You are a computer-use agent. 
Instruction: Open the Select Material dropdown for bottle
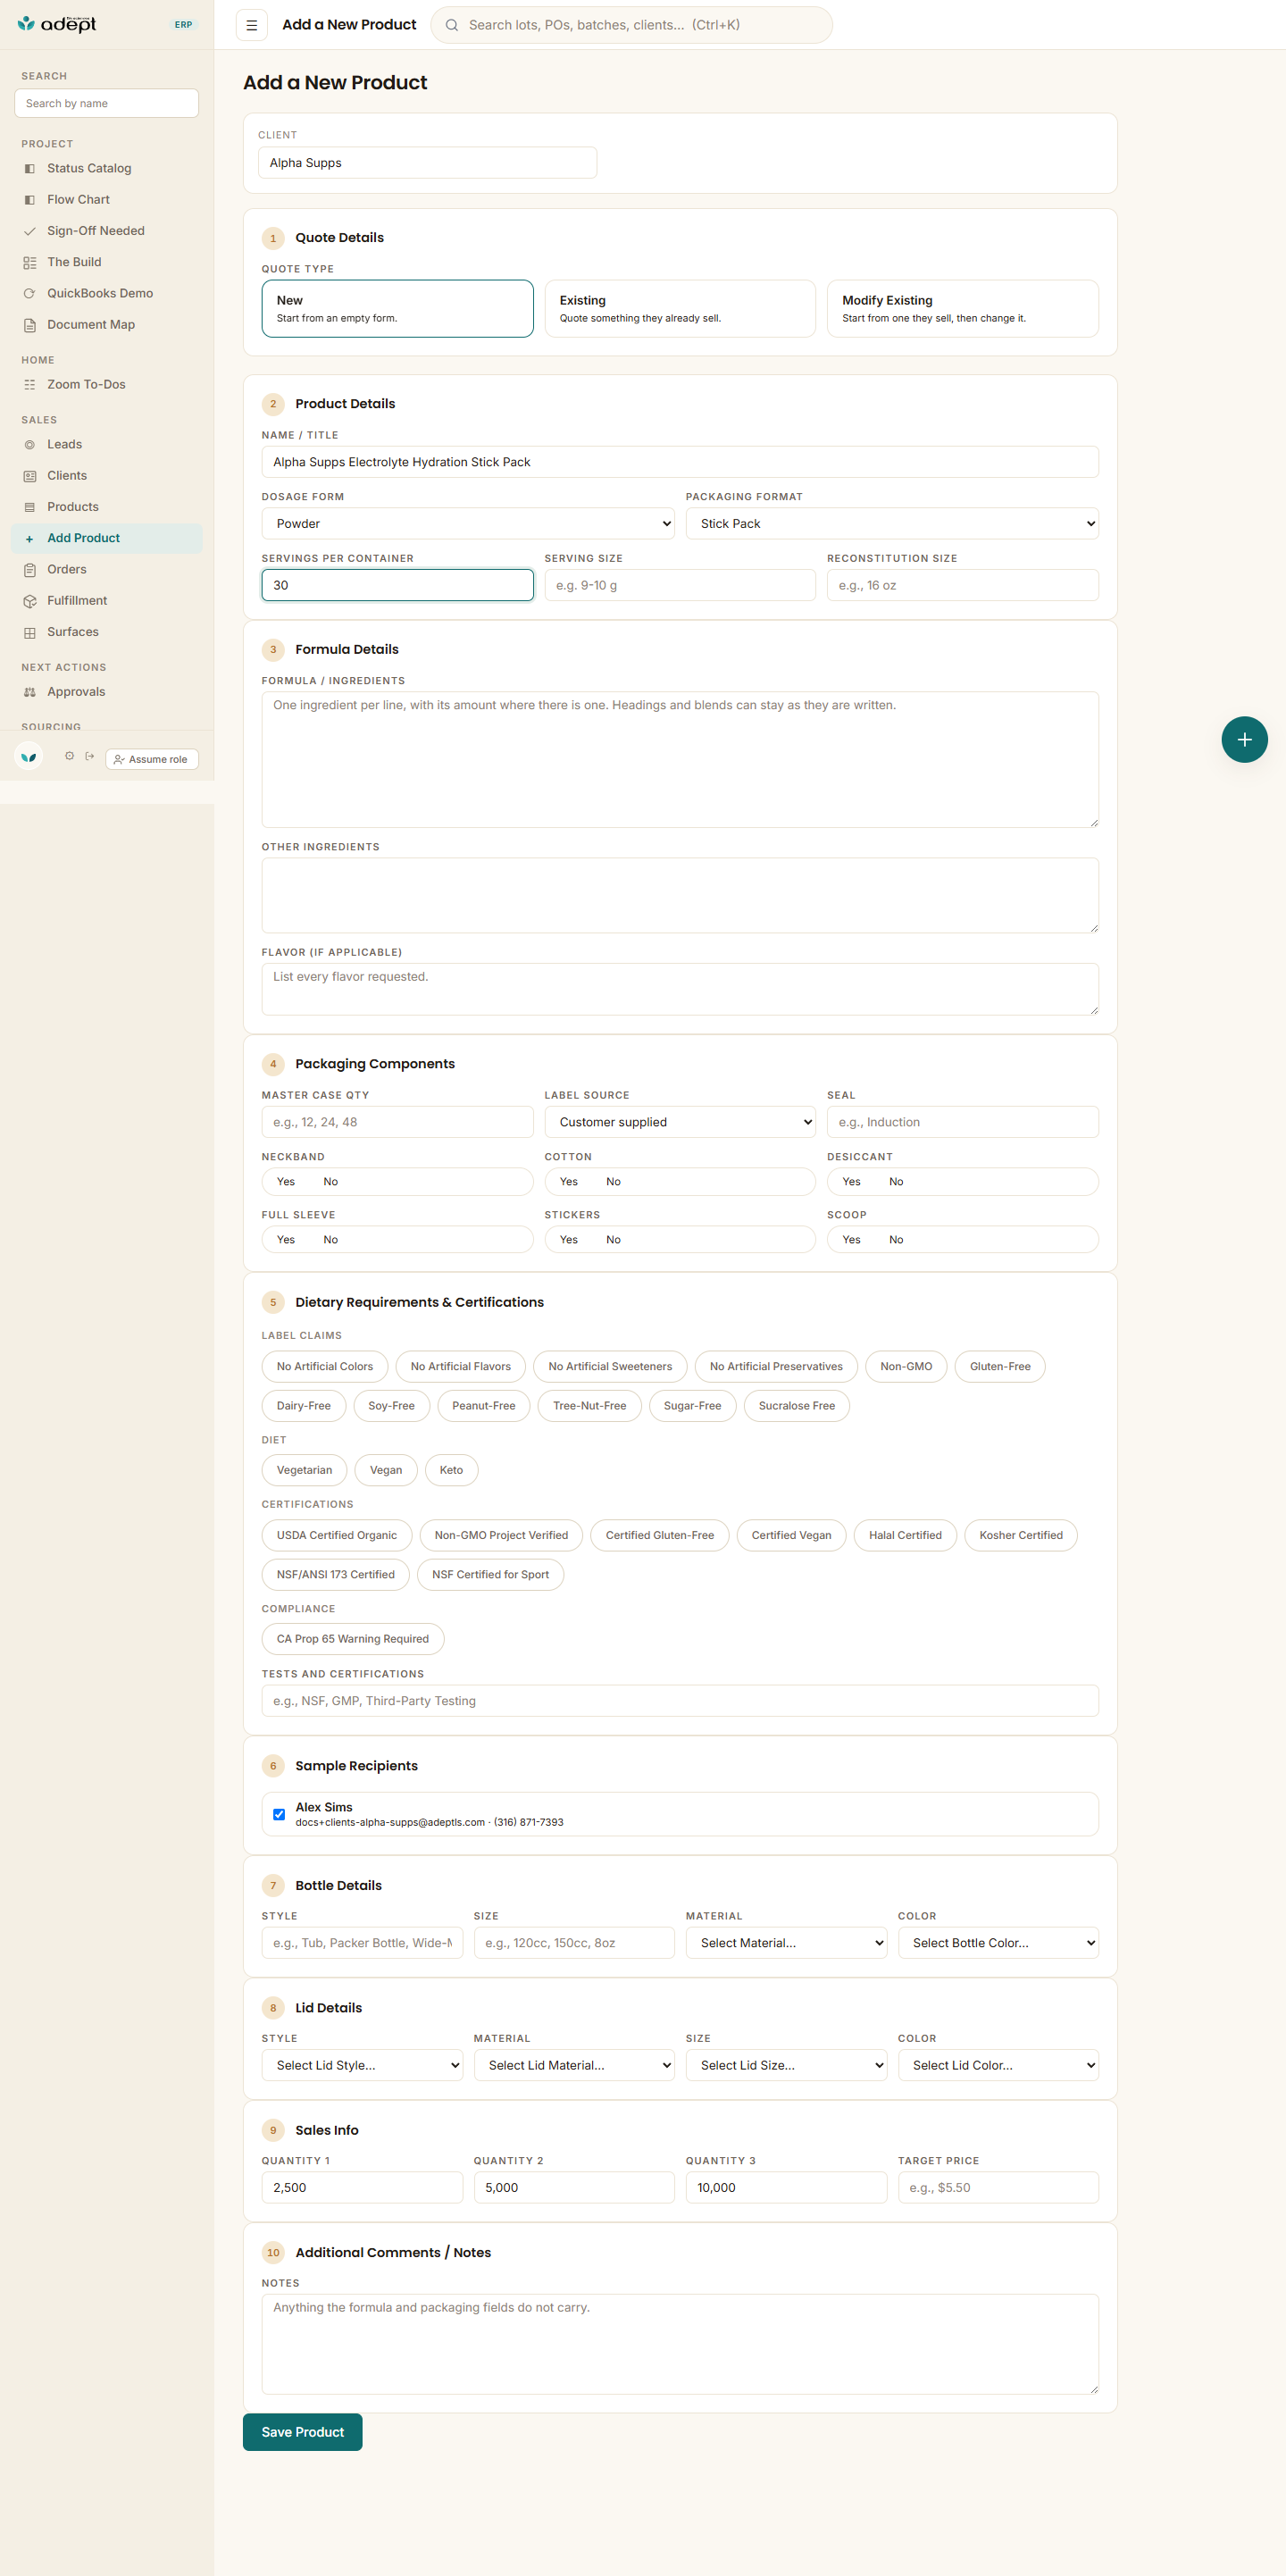pyautogui.click(x=786, y=1943)
